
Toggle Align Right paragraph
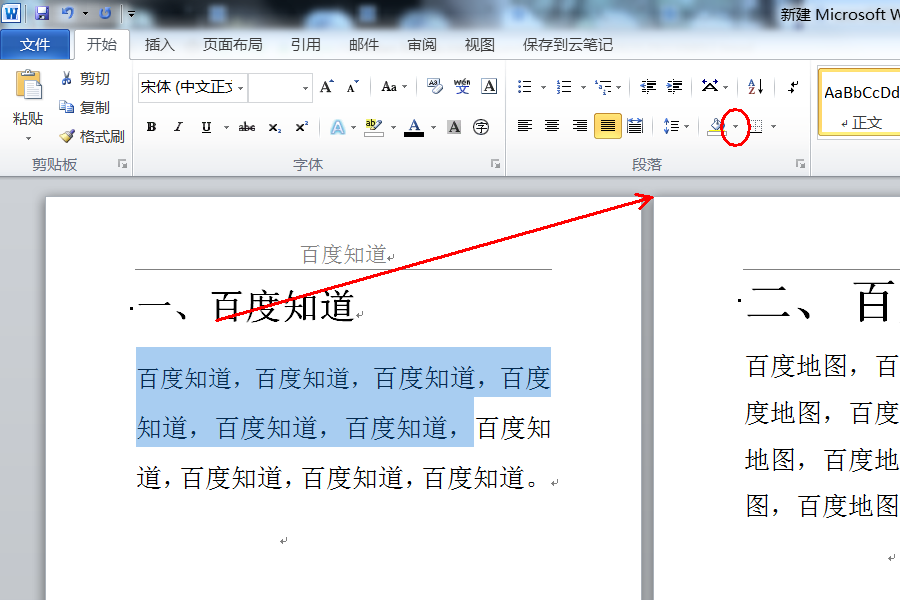tap(580, 125)
